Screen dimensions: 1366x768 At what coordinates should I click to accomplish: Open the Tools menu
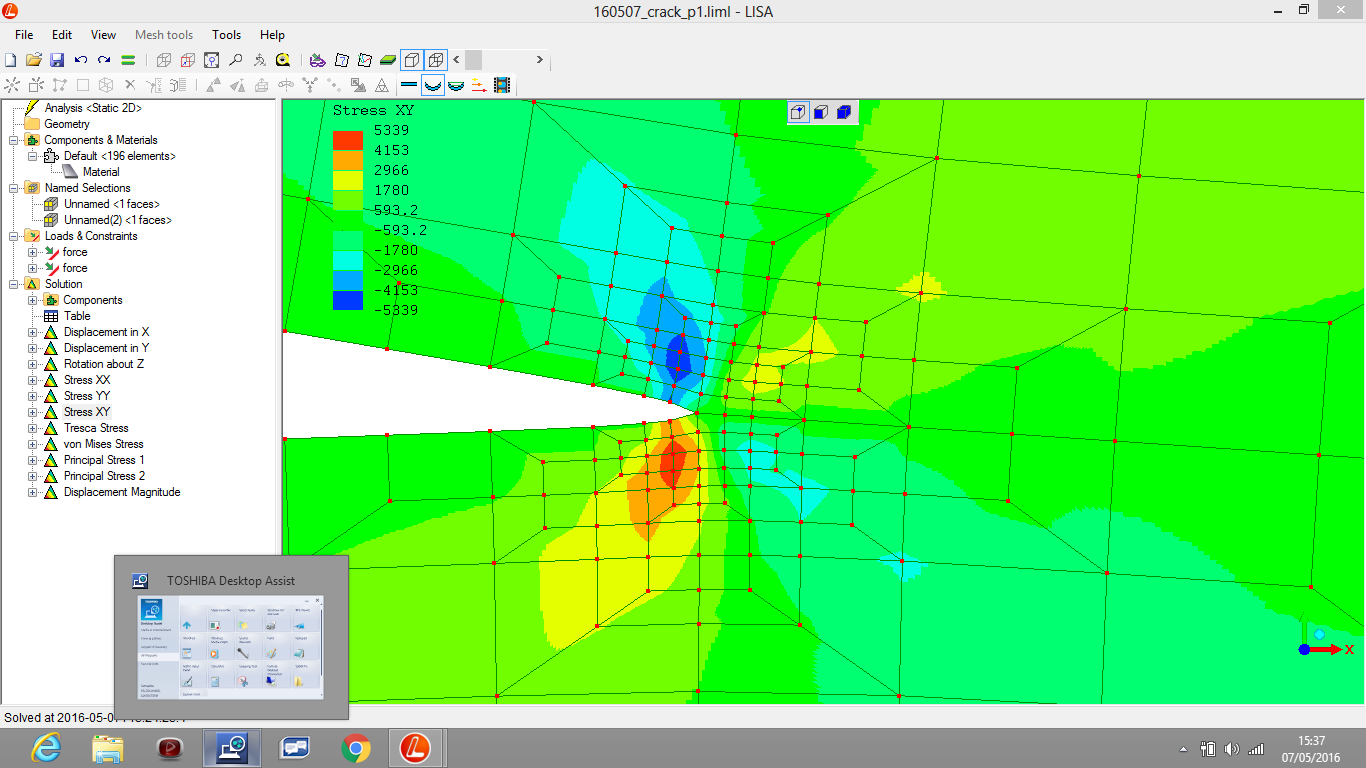tap(226, 35)
